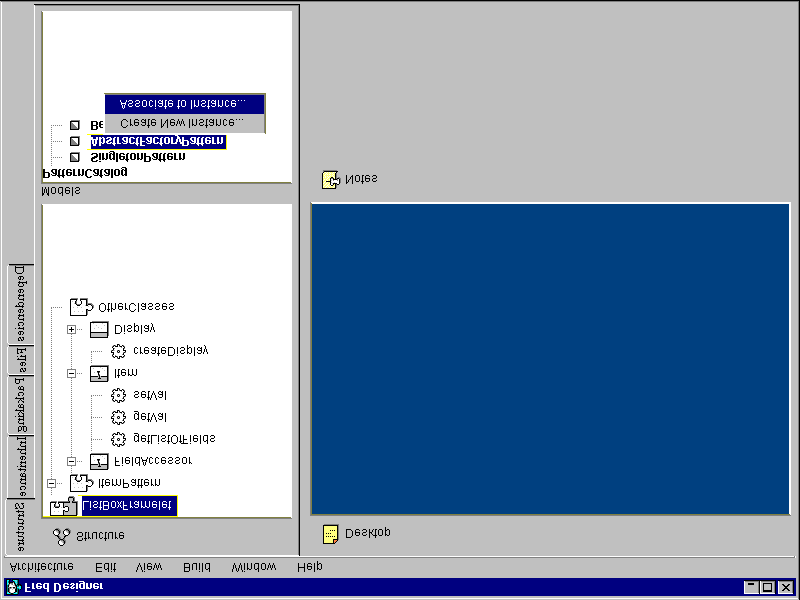The width and height of the screenshot is (800, 600).
Task: Open the Help menu
Action: coord(310,567)
